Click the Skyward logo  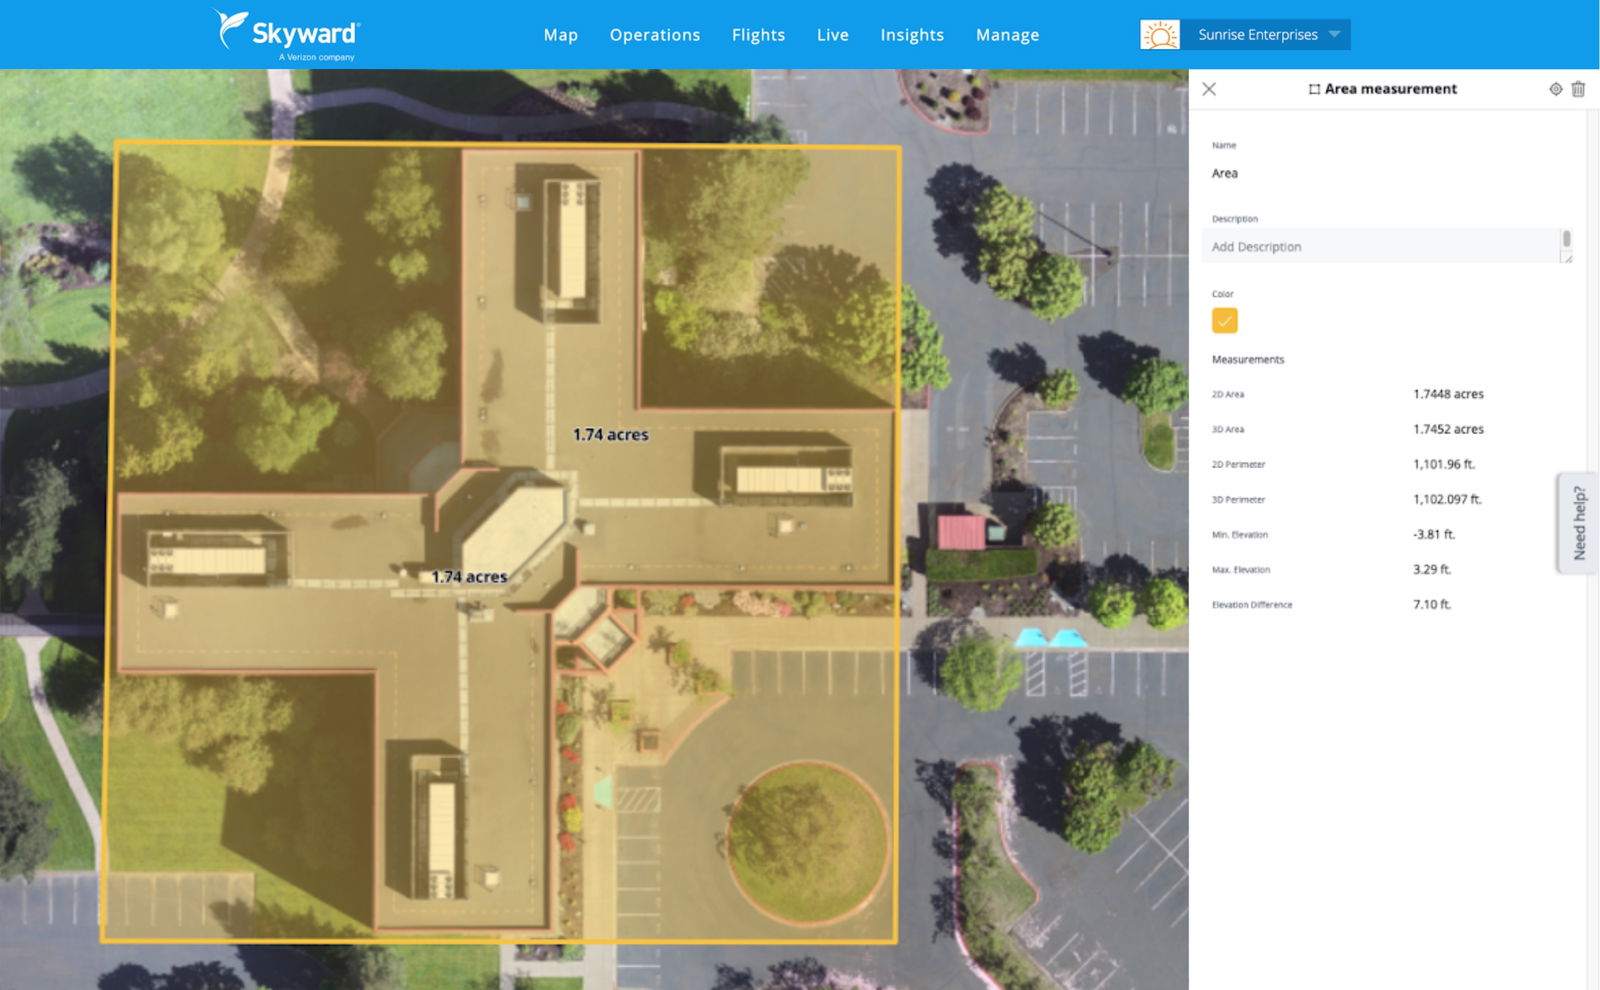coord(288,34)
